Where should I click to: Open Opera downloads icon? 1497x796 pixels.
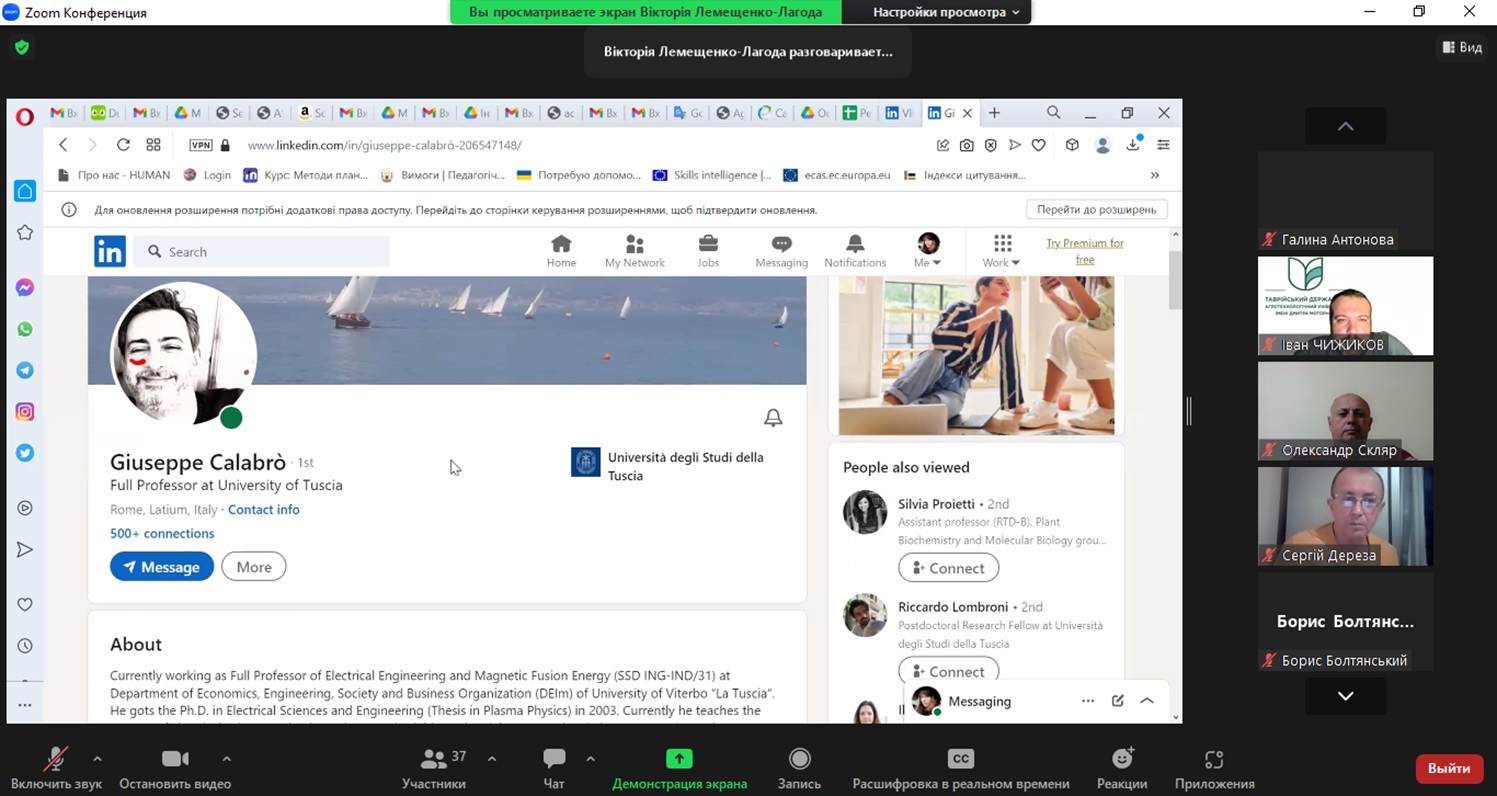pyautogui.click(x=1133, y=145)
